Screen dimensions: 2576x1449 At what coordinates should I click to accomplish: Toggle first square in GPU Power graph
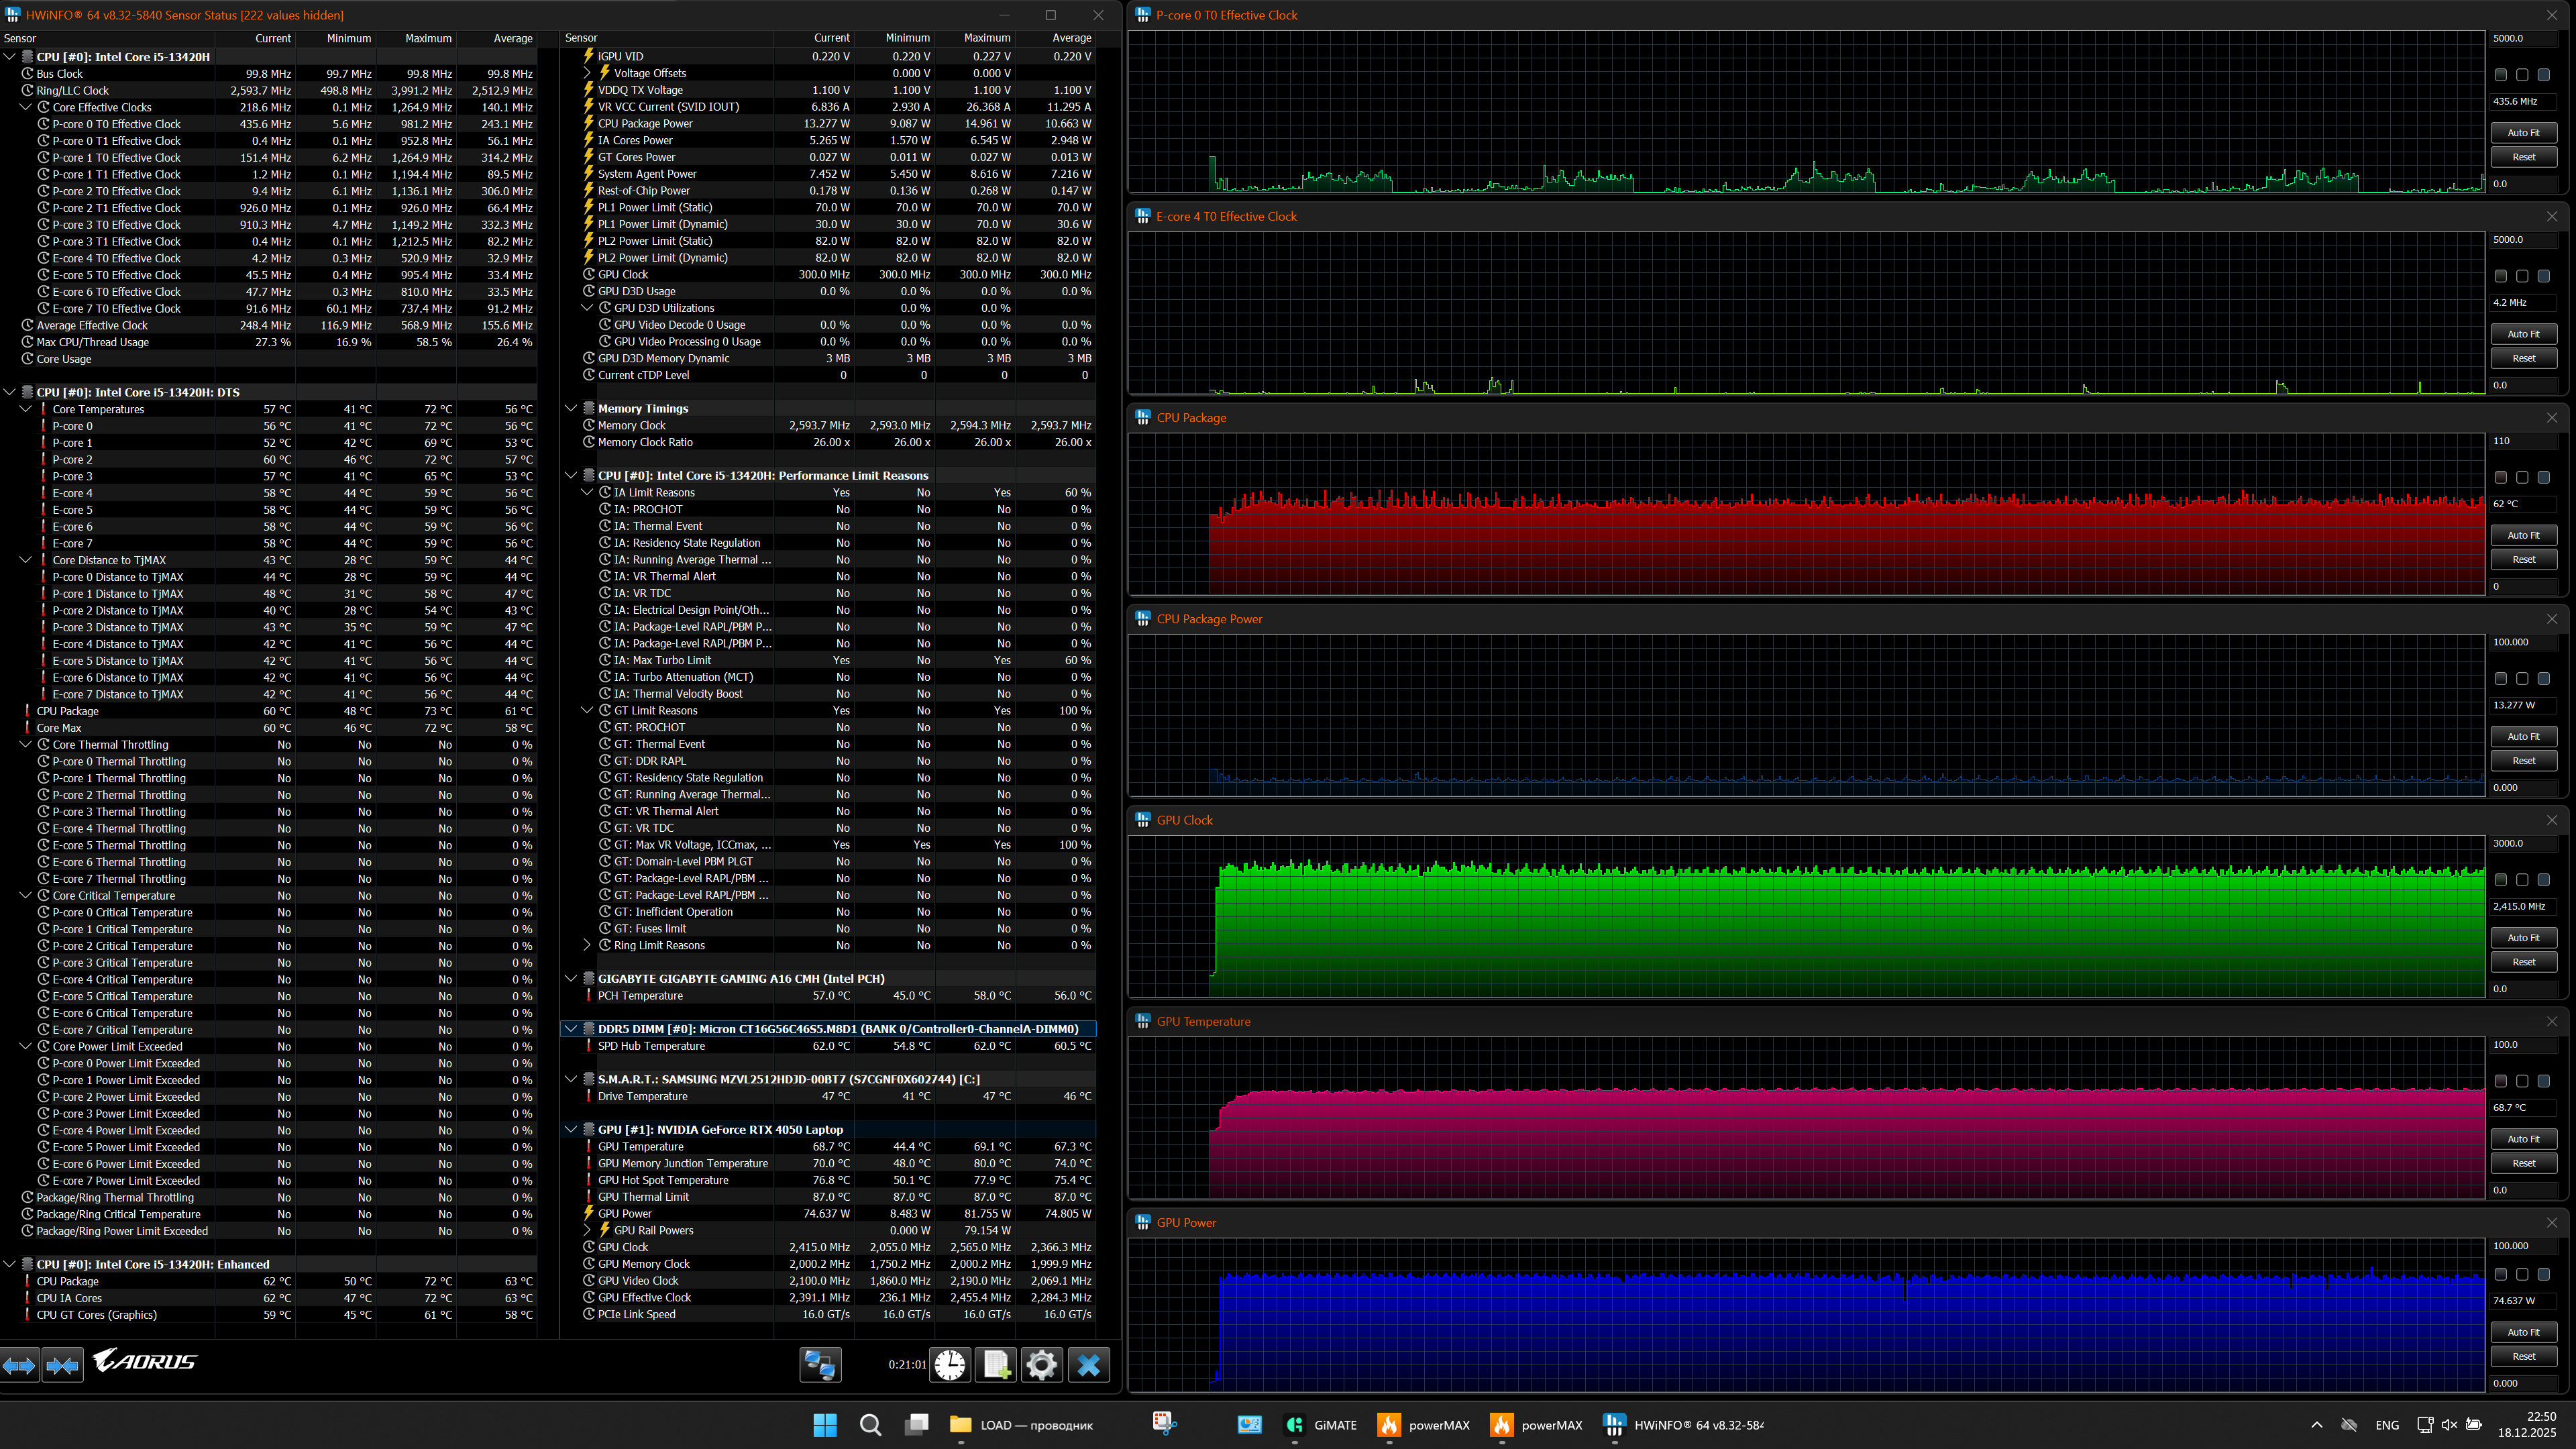(2500, 1275)
